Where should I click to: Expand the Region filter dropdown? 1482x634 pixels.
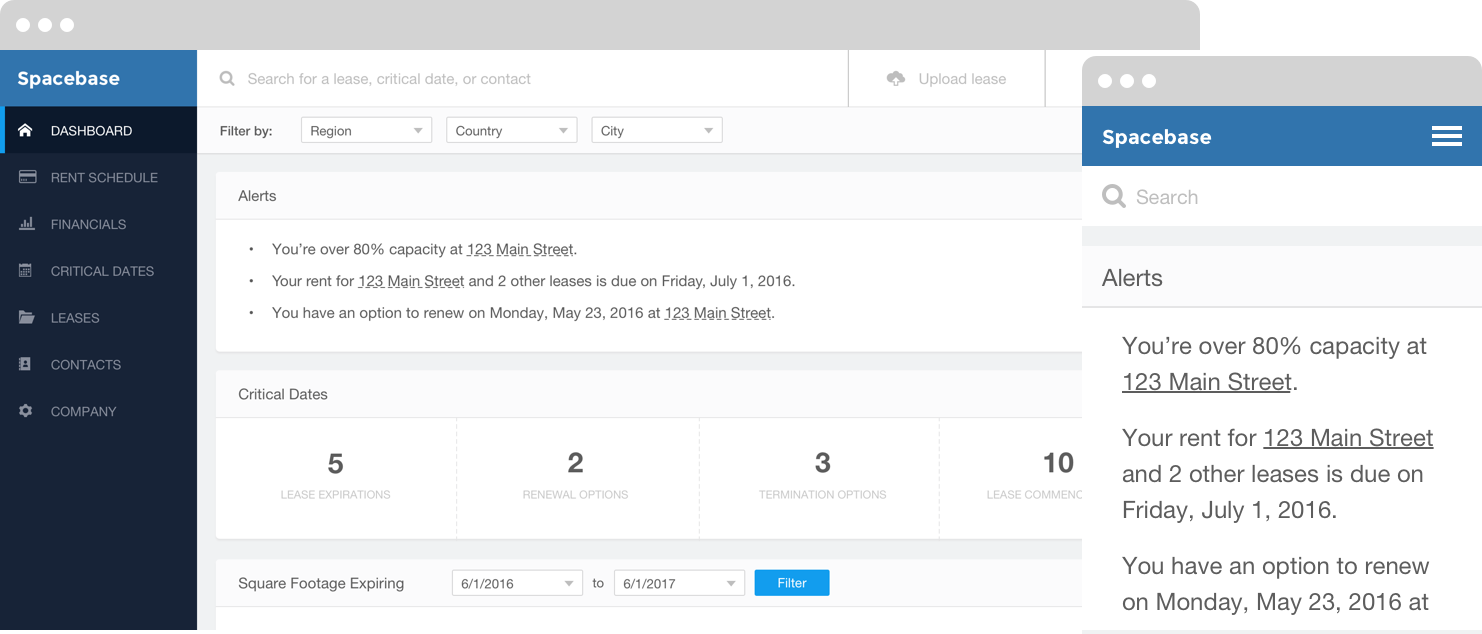coord(366,130)
